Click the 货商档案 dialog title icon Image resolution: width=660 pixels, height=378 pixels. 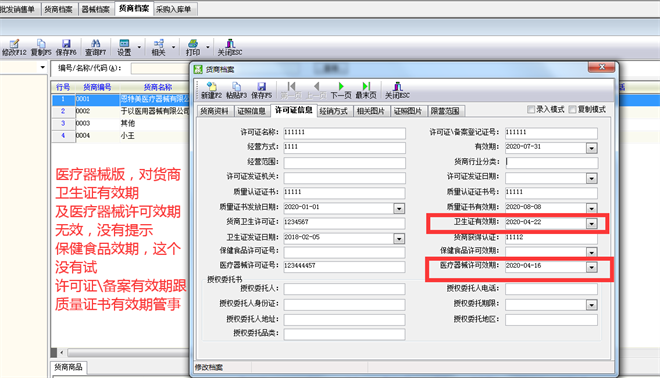[x=198, y=69]
